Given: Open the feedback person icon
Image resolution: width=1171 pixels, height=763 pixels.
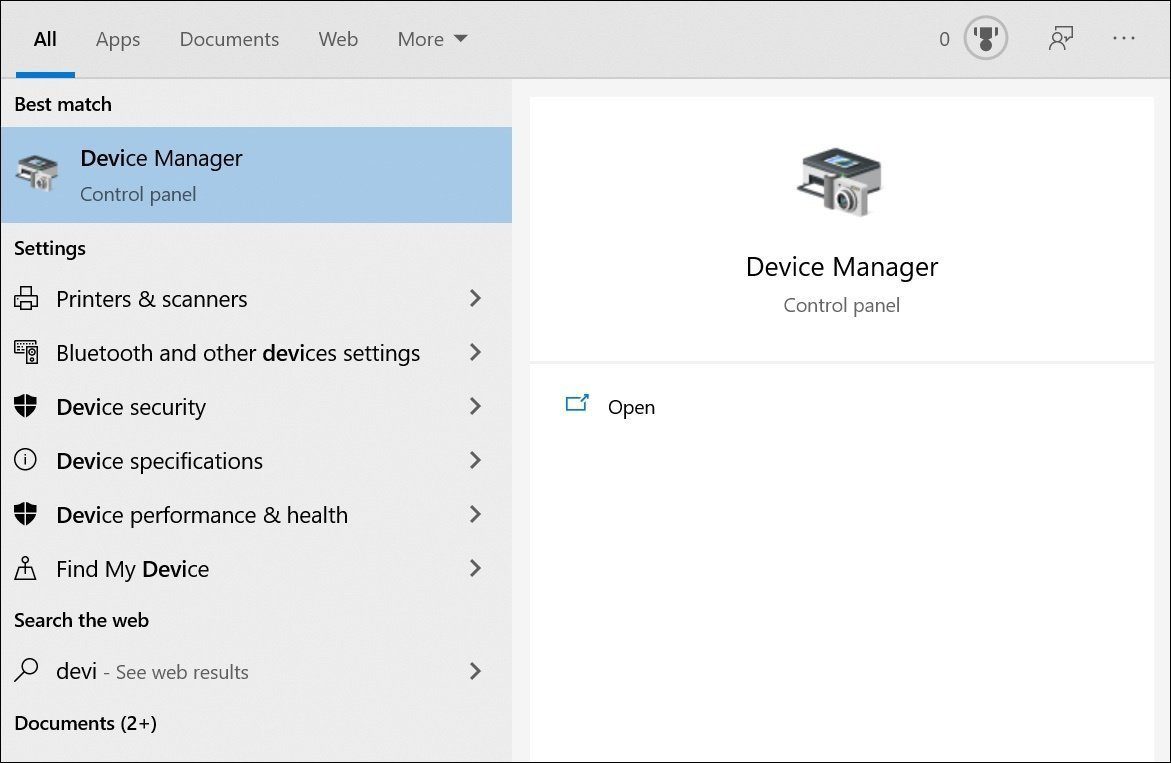Looking at the screenshot, I should [x=1060, y=38].
